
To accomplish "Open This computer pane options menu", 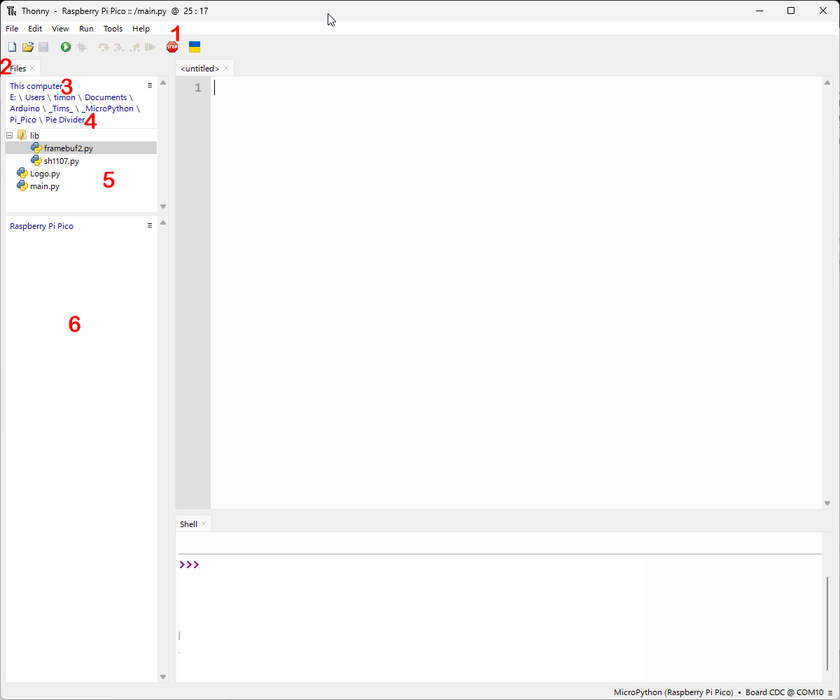I will coord(150,86).
